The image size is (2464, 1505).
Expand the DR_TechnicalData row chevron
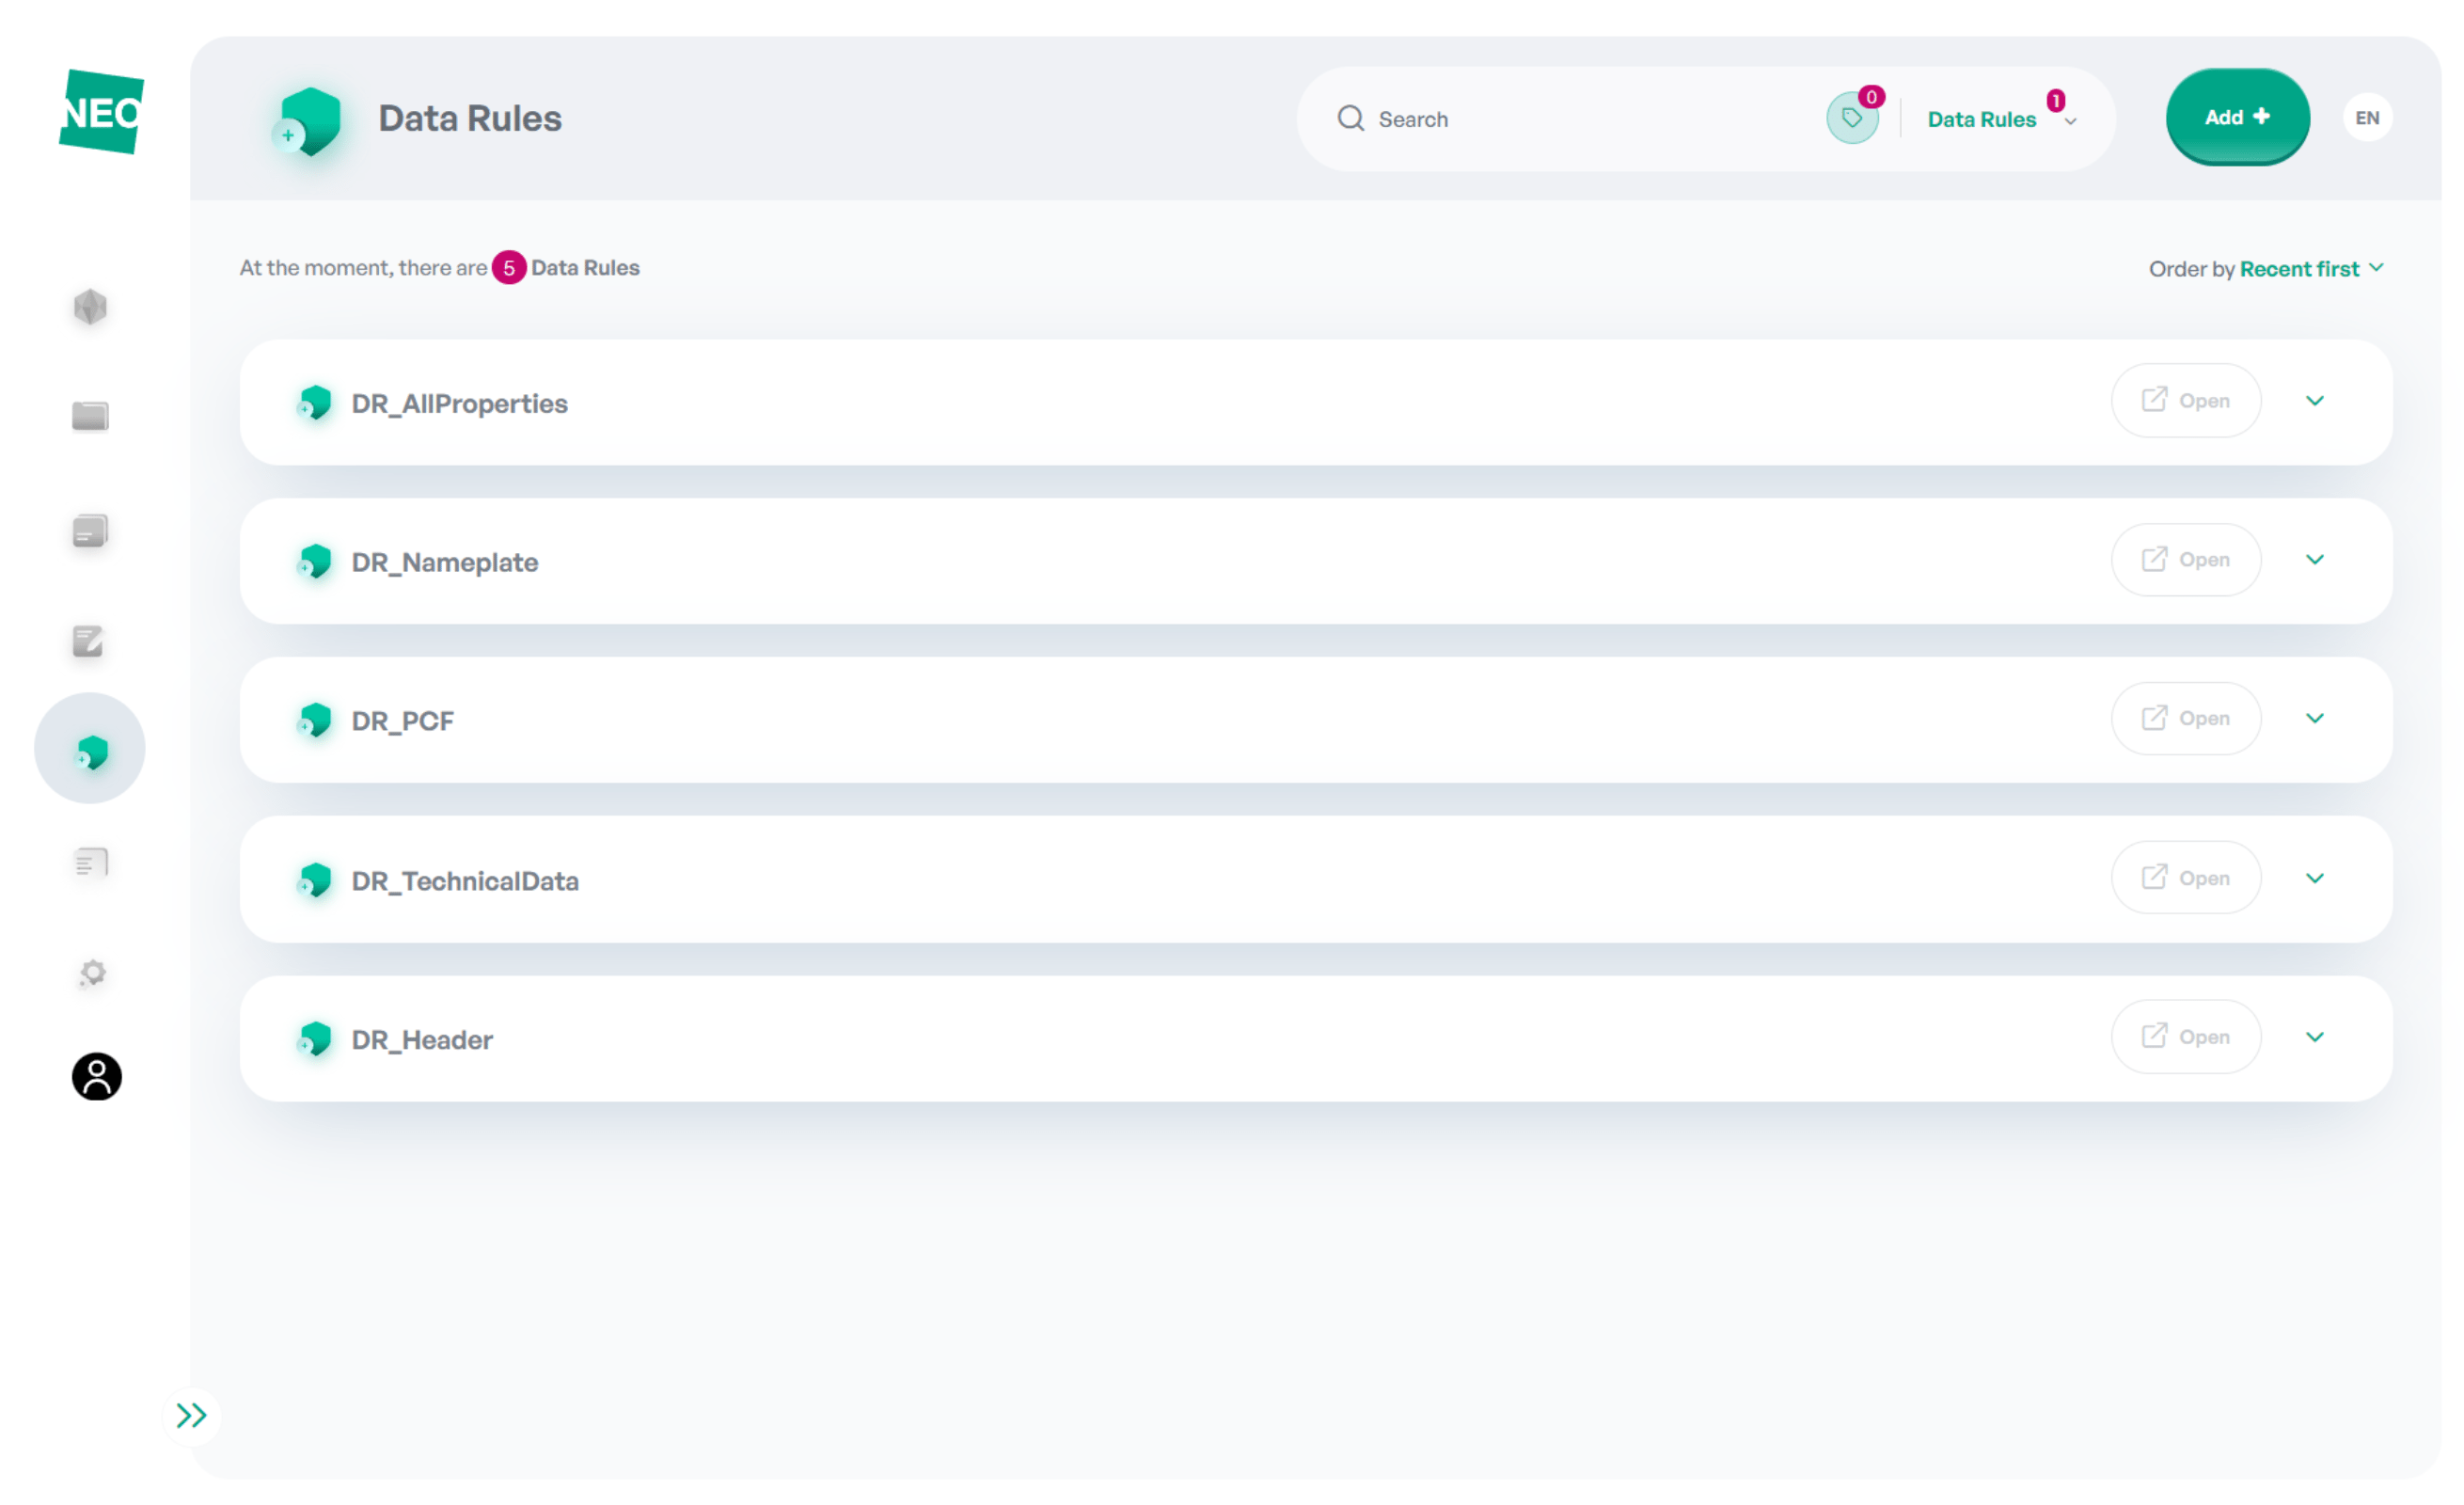[x=2315, y=878]
